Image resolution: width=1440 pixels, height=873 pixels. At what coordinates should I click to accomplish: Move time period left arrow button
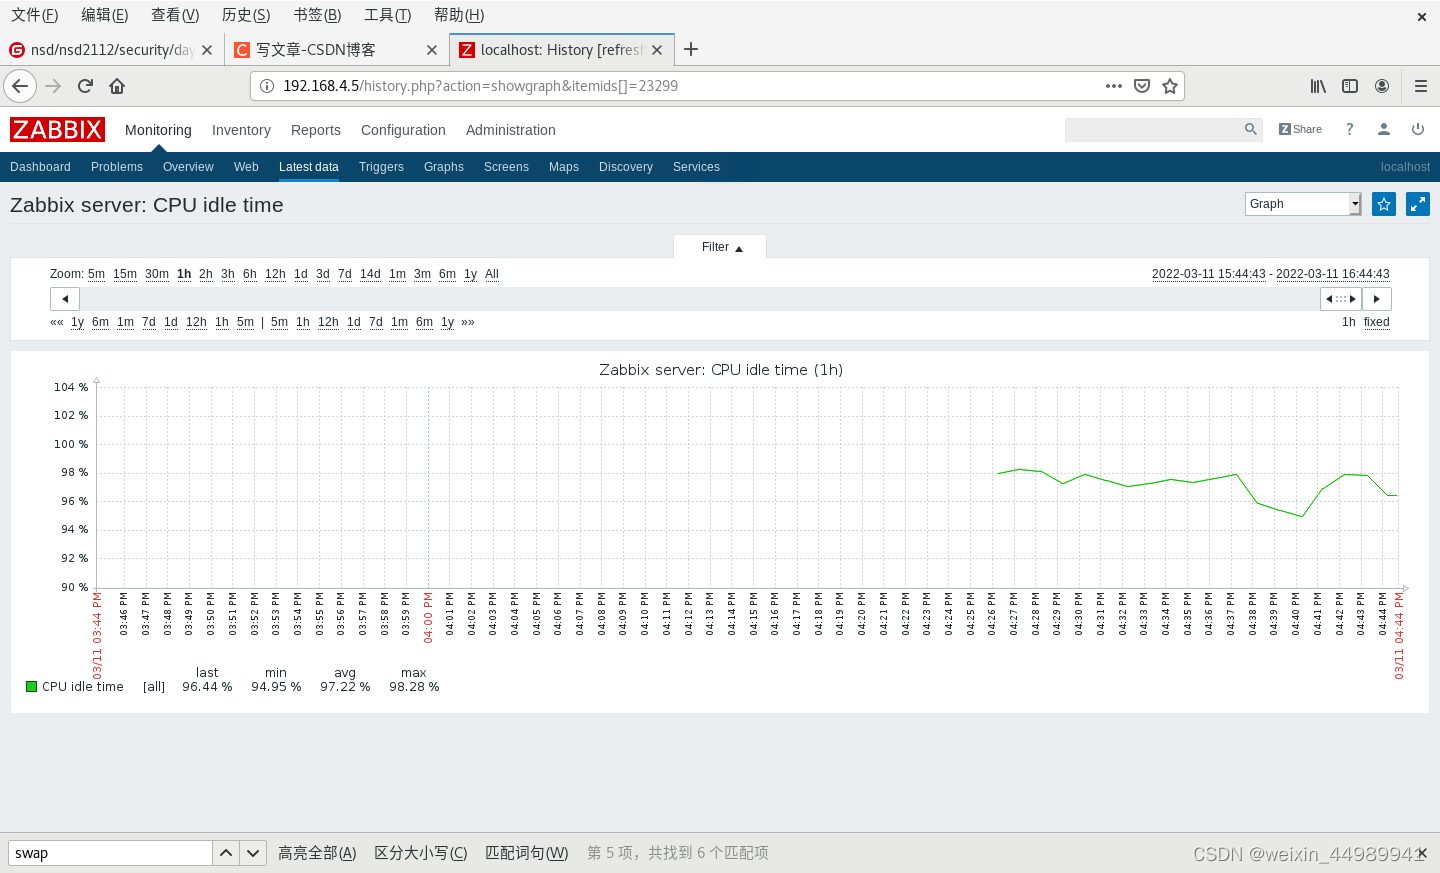(65, 299)
